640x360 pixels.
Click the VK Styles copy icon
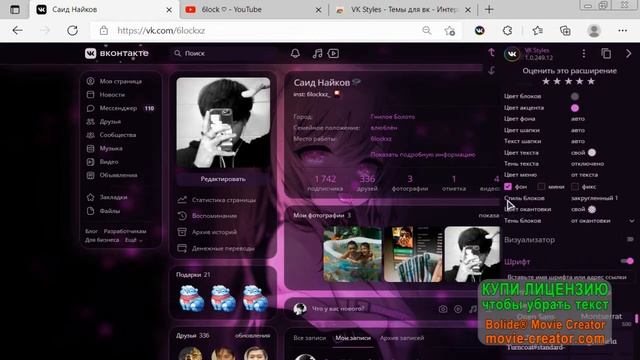coord(606,53)
